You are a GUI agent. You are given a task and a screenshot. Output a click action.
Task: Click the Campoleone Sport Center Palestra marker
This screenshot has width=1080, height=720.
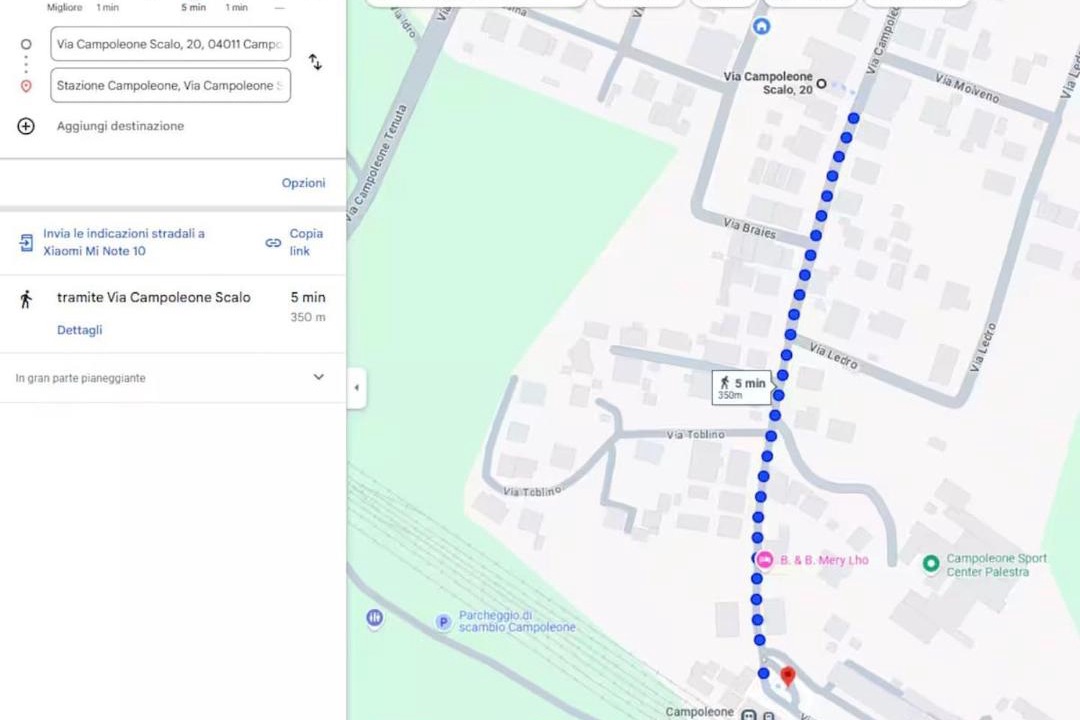(931, 564)
